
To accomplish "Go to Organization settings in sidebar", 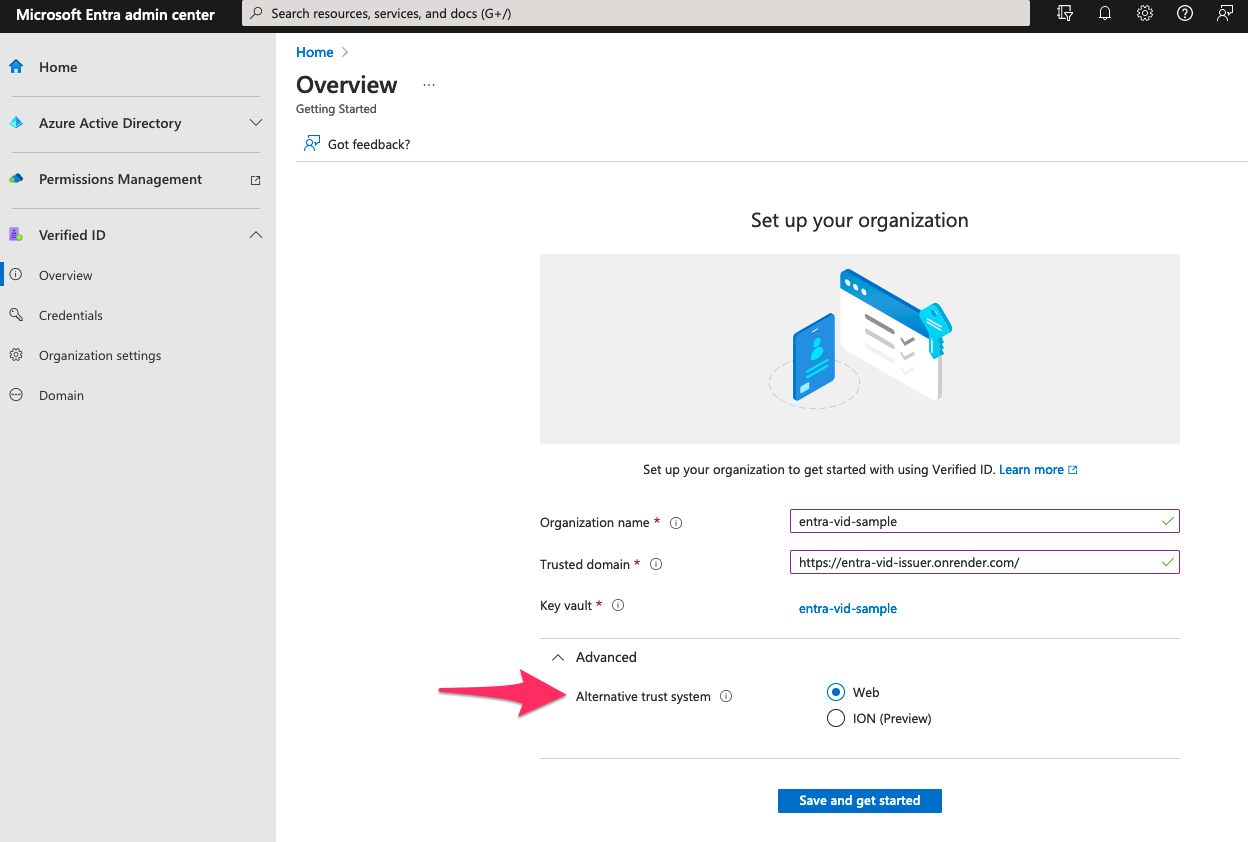I will 99,355.
